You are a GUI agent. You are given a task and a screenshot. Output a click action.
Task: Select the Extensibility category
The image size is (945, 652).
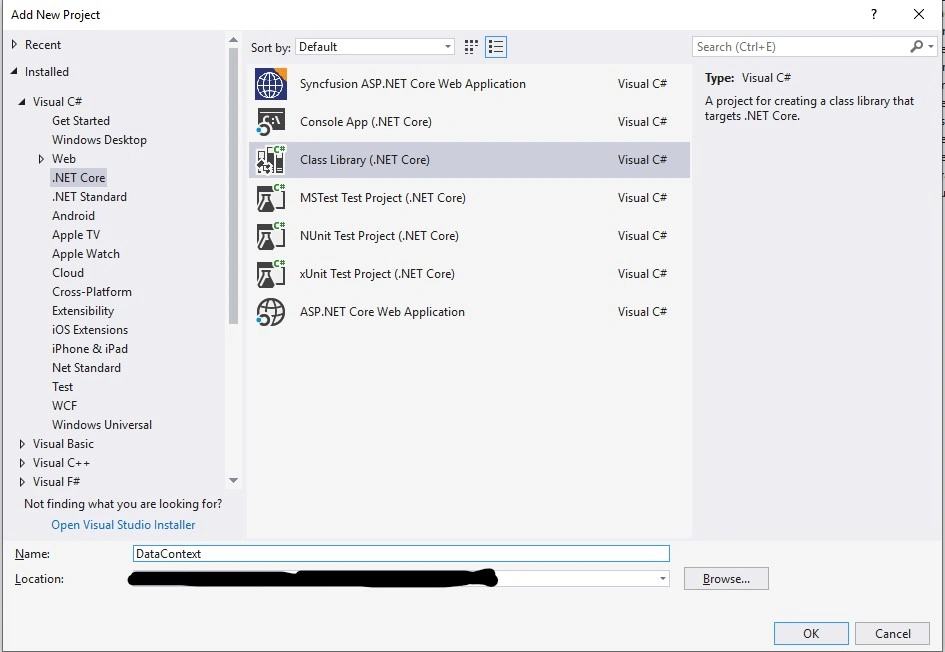(83, 311)
